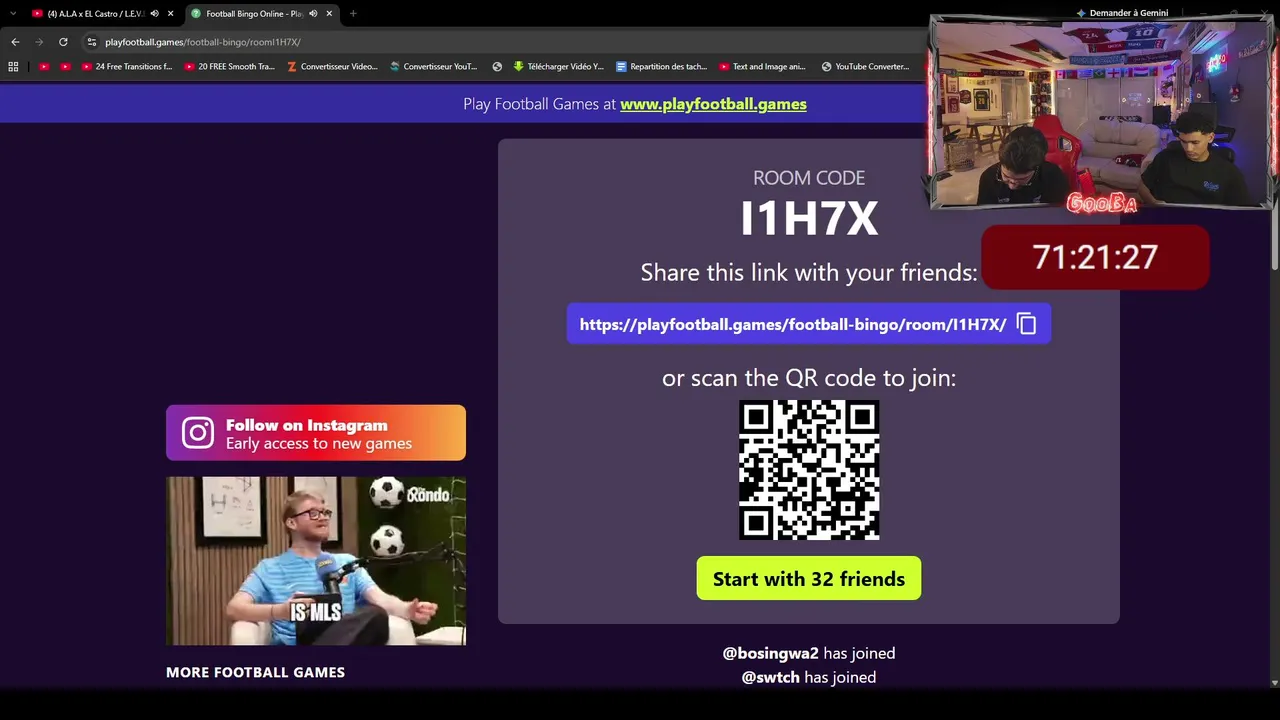Close the A.L.A x EL Castro tab
This screenshot has width=1280, height=720.
click(x=170, y=14)
